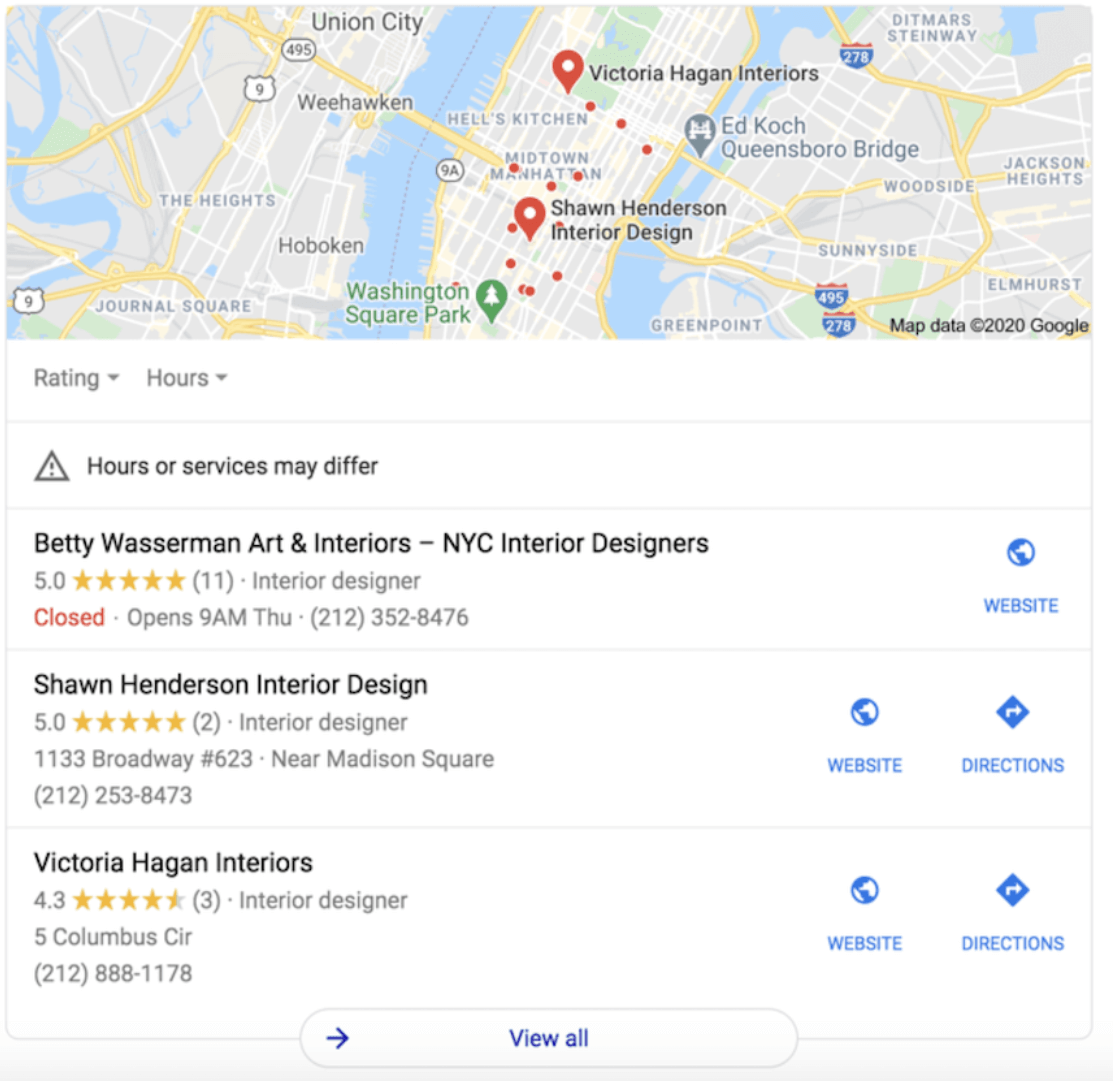Click the Shawn Henderson phone number (212) 253-8473
Image resolution: width=1116 pixels, height=1085 pixels.
click(x=113, y=795)
